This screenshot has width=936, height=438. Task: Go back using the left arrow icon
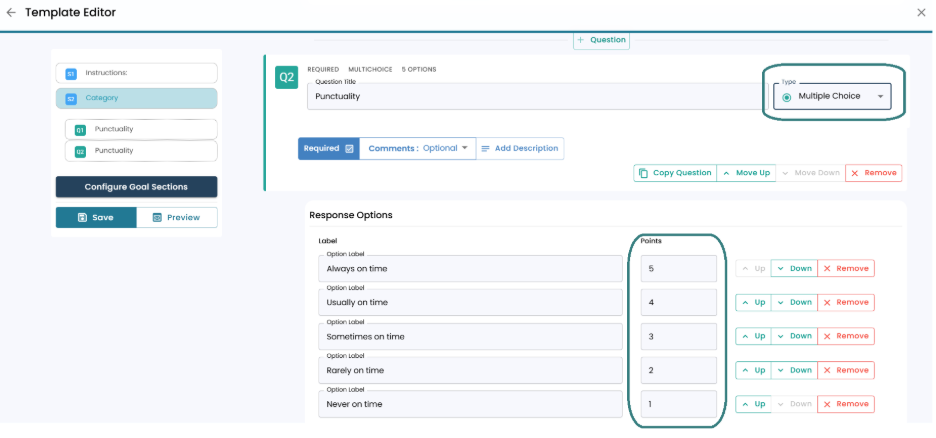pyautogui.click(x=11, y=13)
